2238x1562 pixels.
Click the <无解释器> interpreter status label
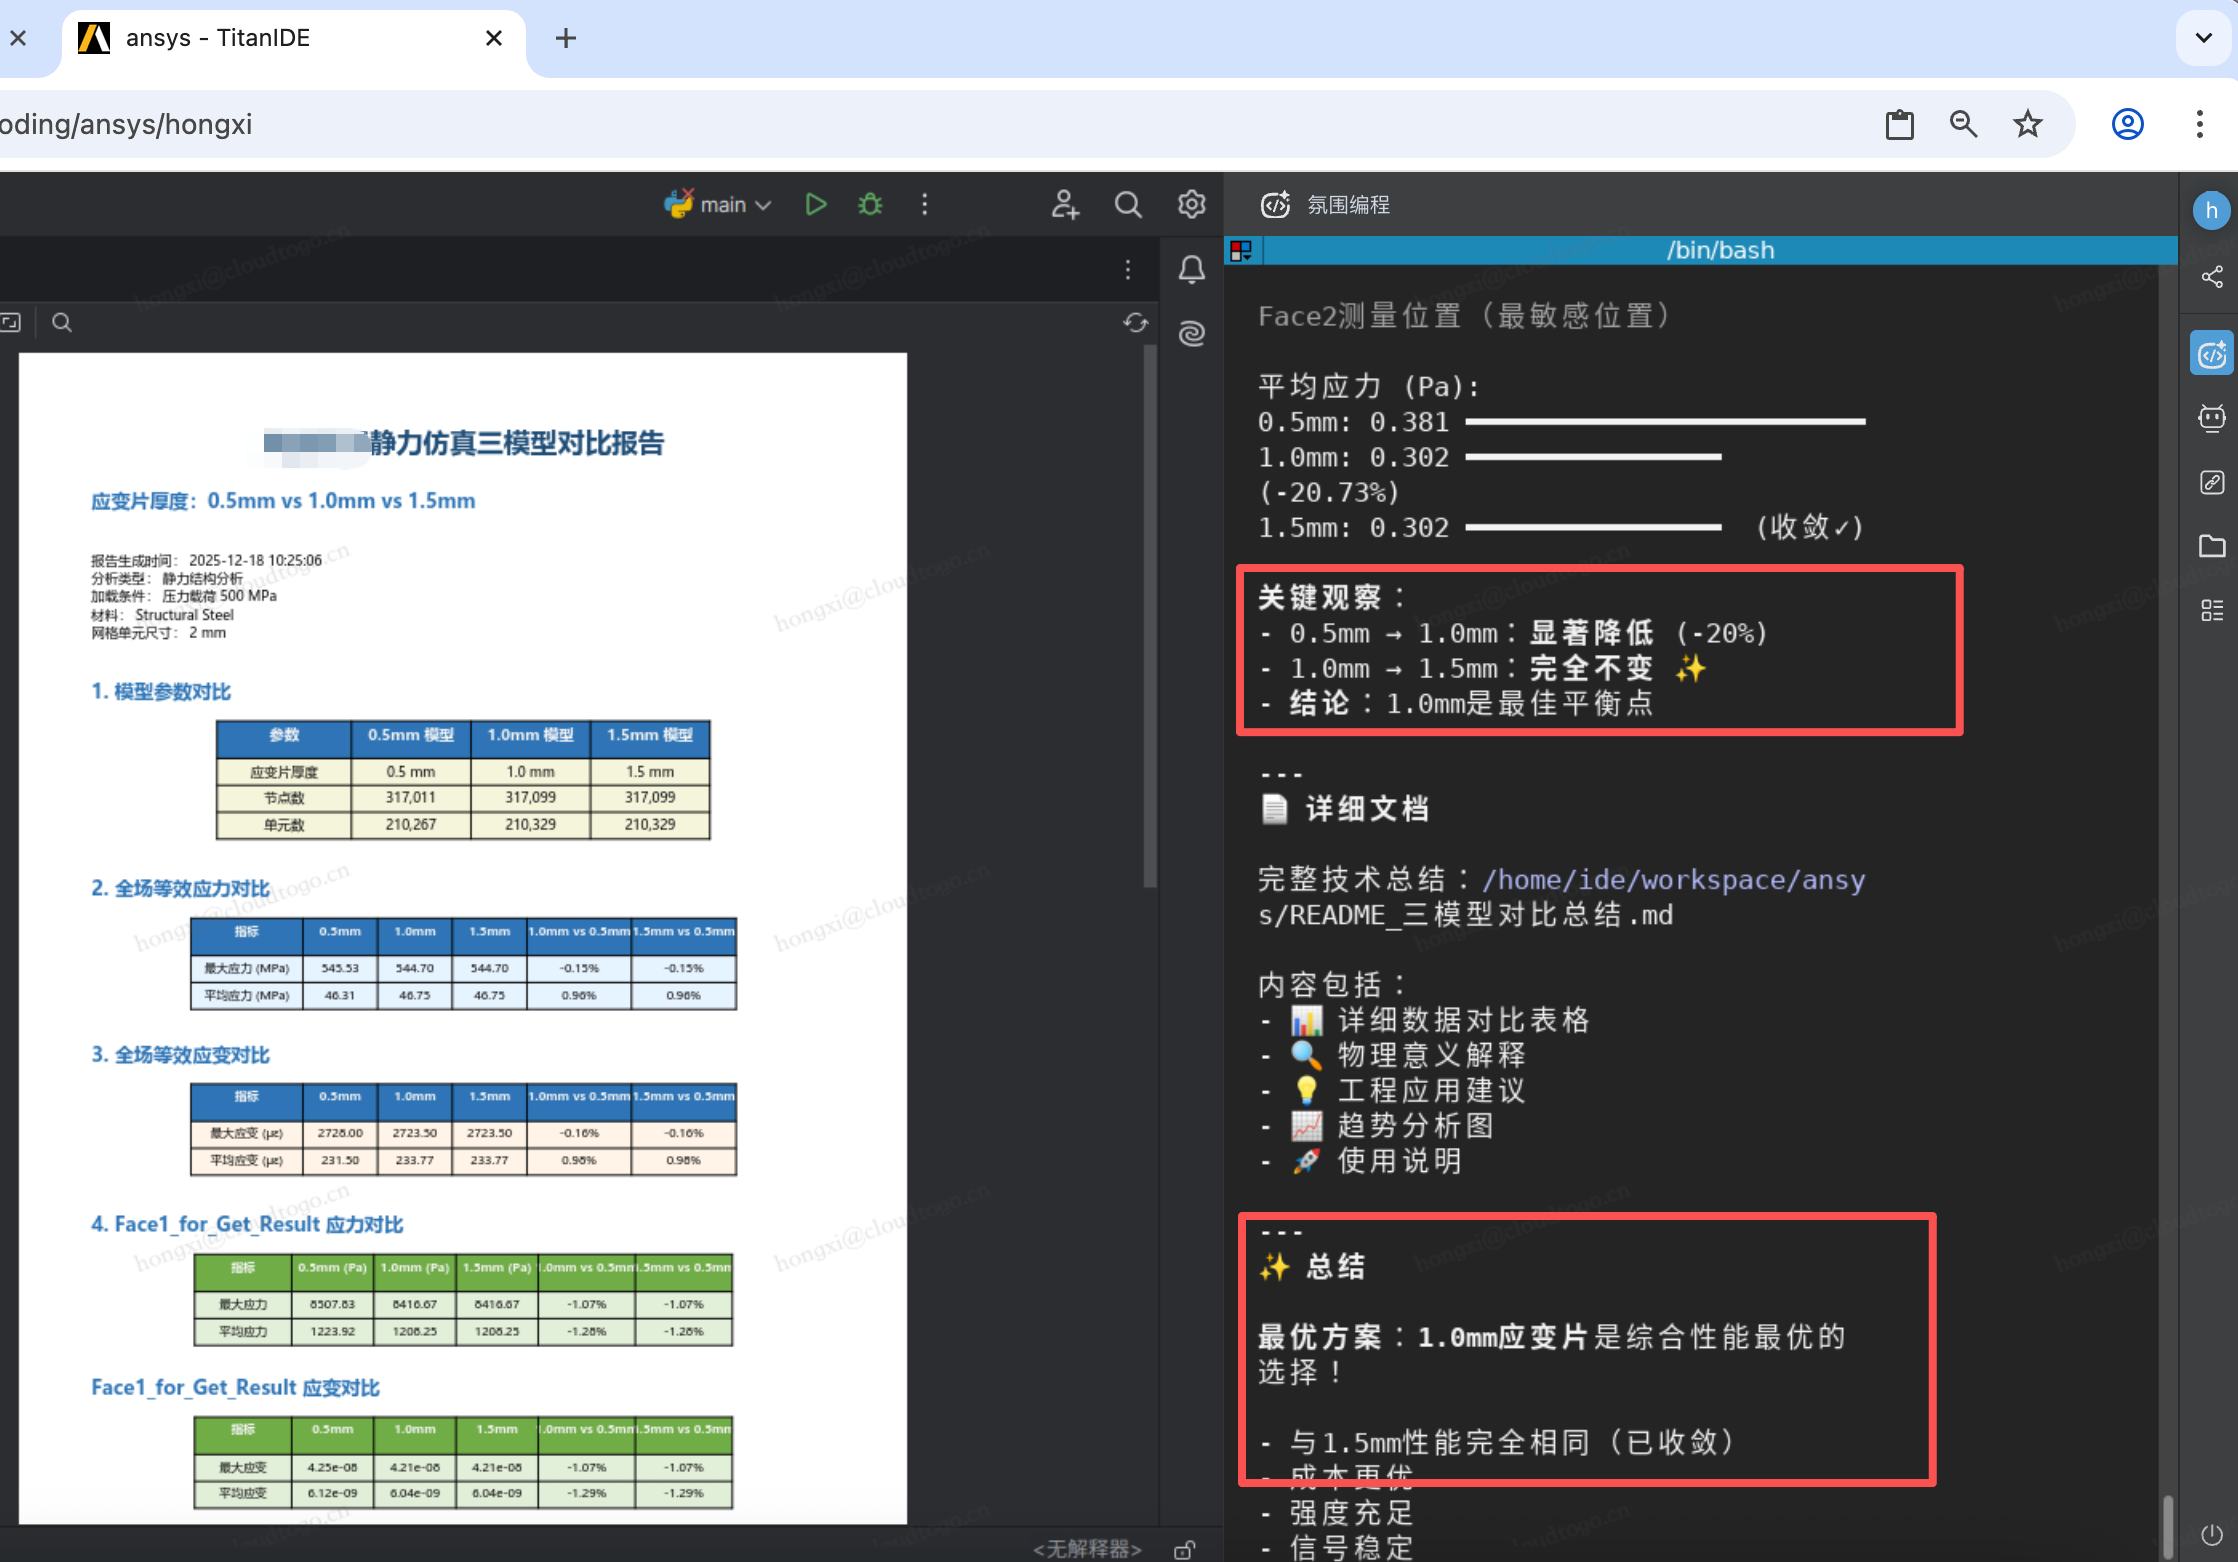pyautogui.click(x=1087, y=1549)
